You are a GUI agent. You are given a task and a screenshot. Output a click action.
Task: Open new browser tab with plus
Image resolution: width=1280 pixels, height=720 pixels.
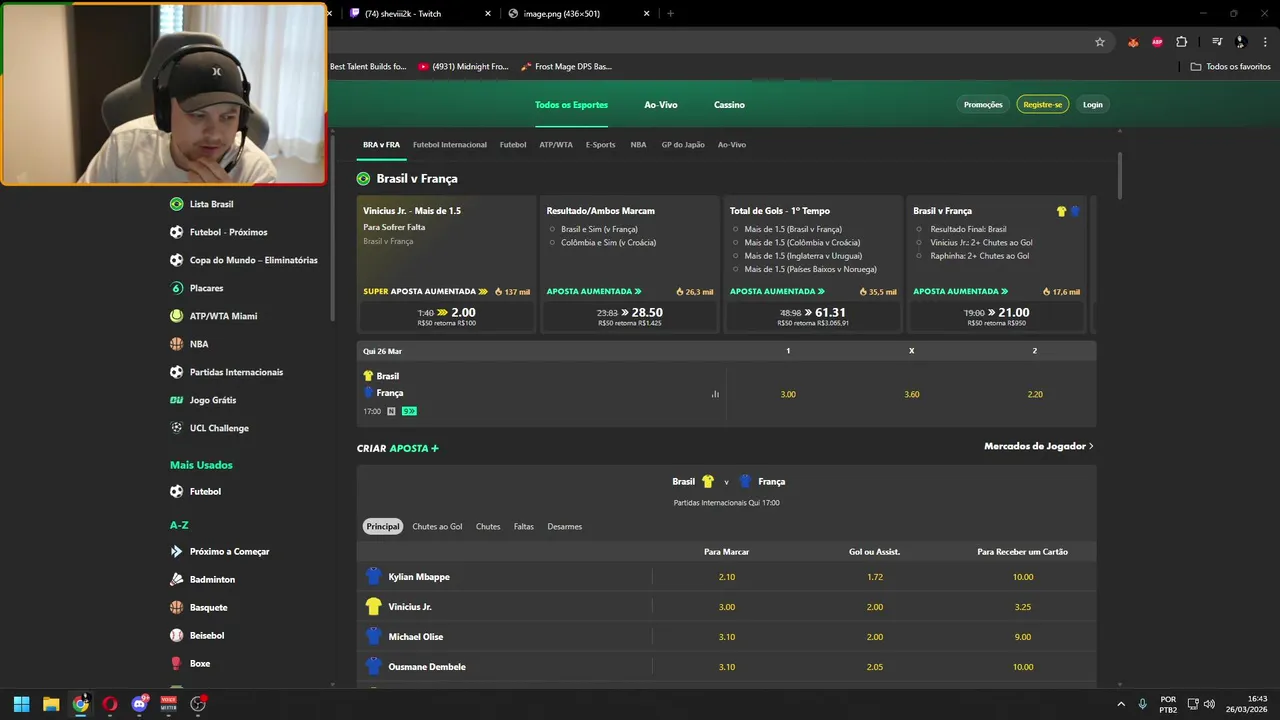670,14
